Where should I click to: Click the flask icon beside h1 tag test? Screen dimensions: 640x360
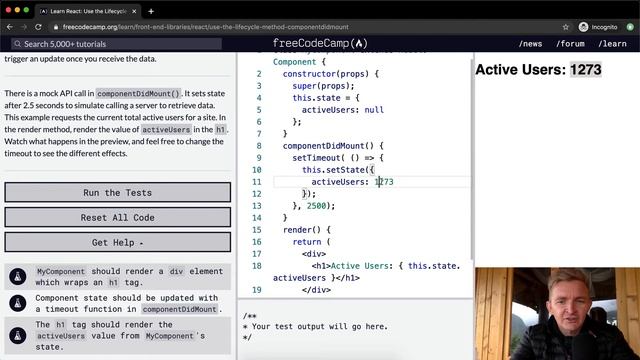[x=18, y=336]
